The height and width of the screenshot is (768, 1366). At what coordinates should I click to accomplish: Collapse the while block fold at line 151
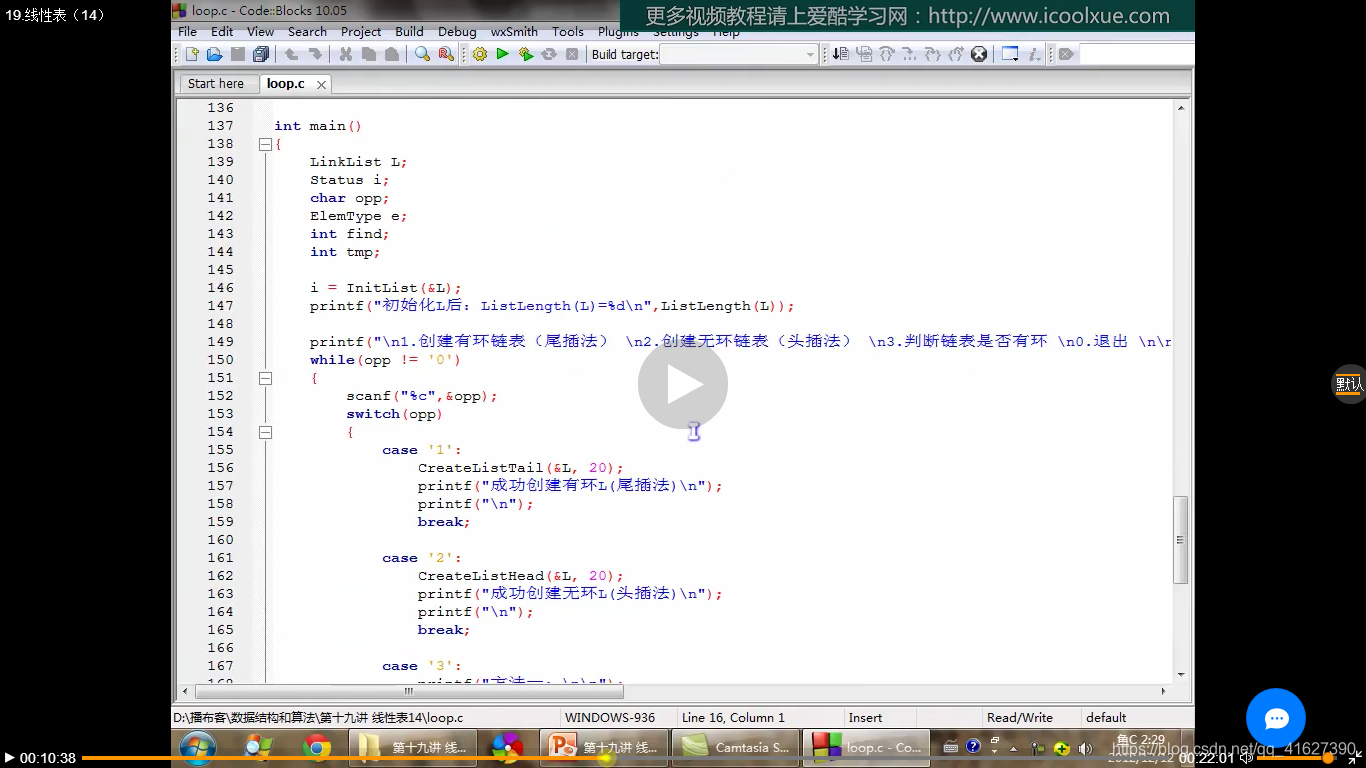pos(265,378)
